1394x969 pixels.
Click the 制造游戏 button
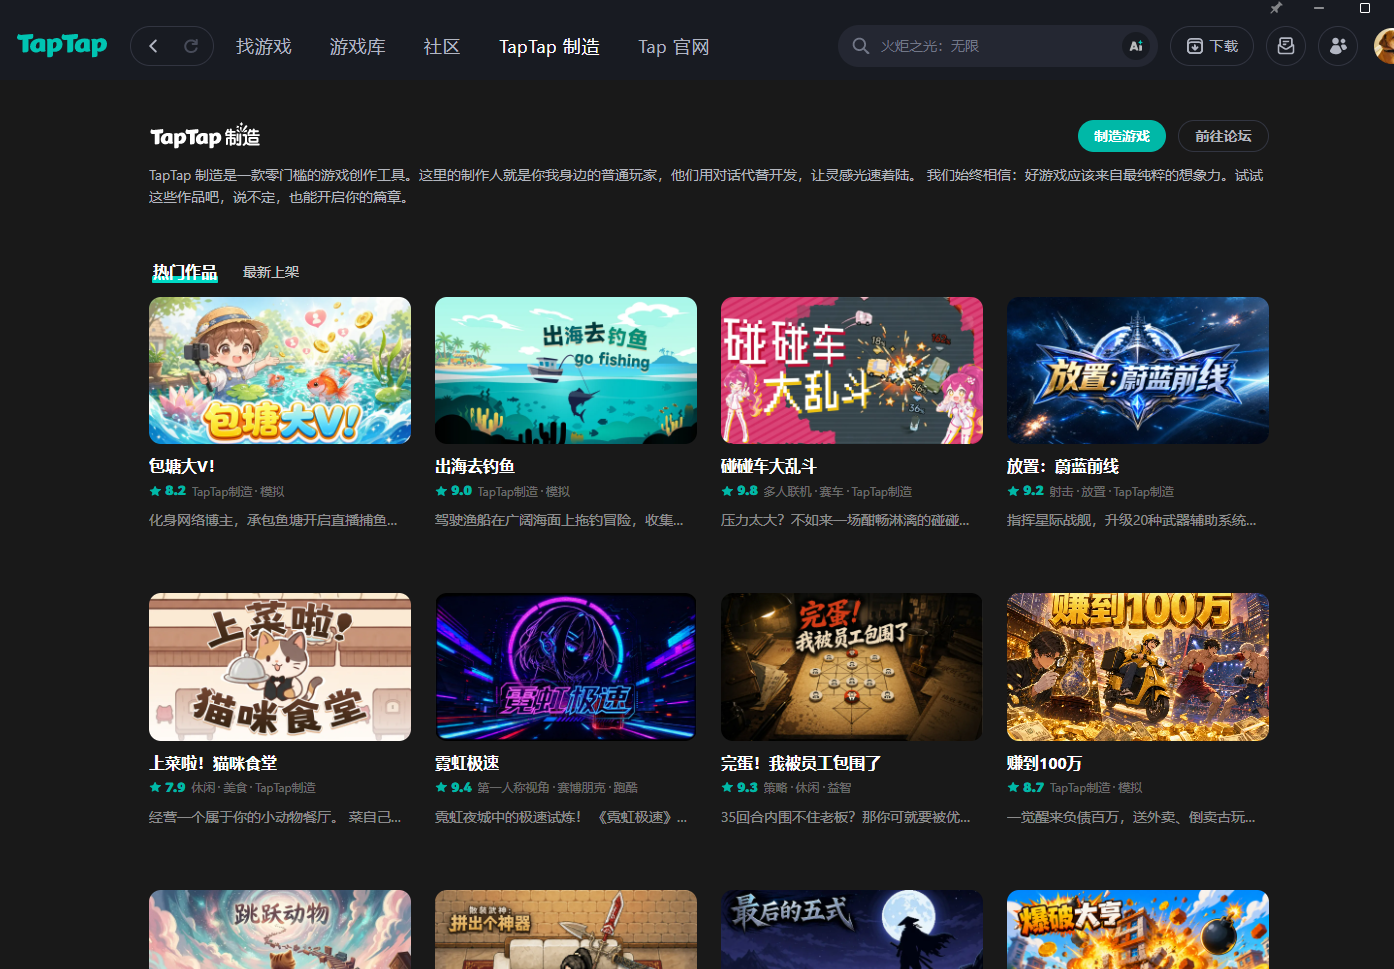(x=1122, y=136)
